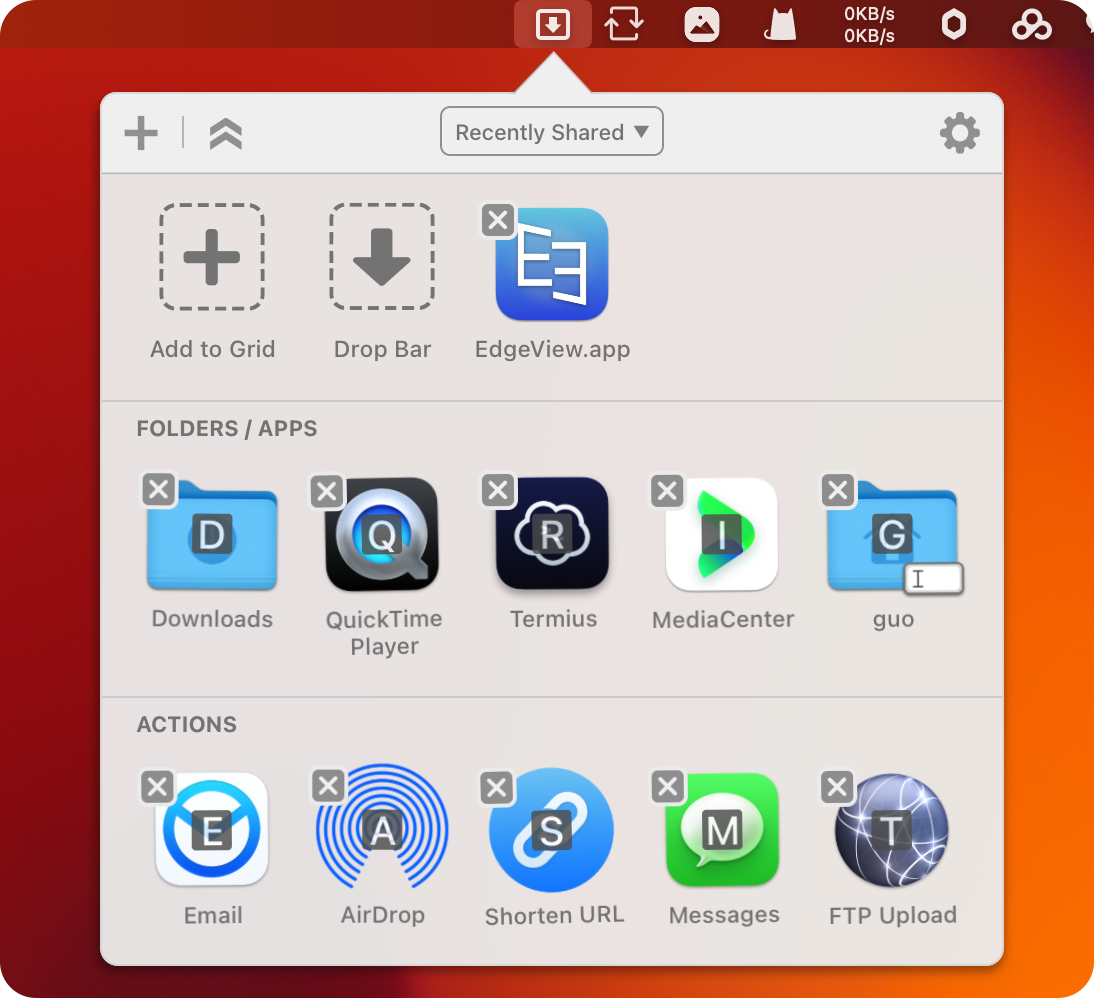Viewport: 1094px width, 998px height.
Task: Remove MediaCenter with its X button
Action: pyautogui.click(x=668, y=491)
